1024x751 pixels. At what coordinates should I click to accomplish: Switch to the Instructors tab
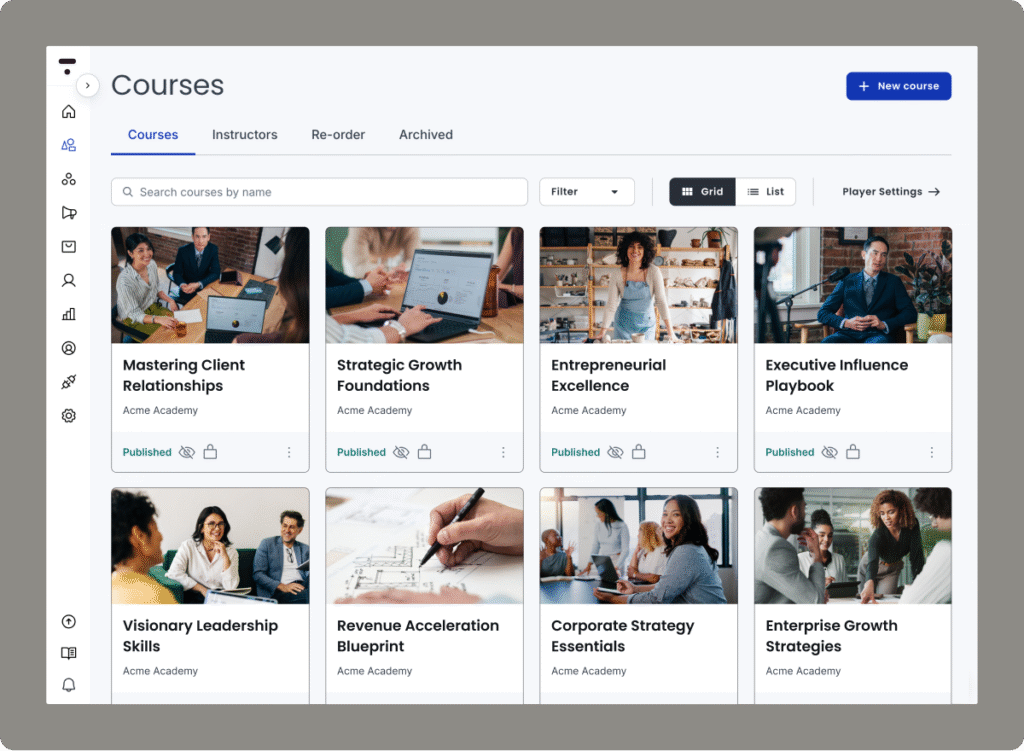pos(244,134)
